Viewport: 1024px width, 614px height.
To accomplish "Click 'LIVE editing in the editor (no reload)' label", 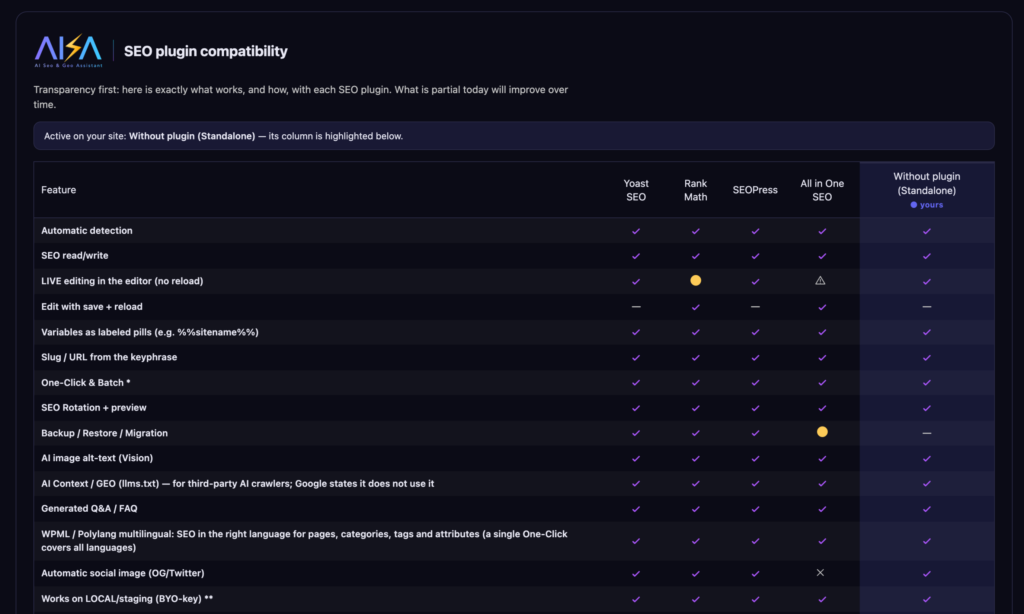I will (x=122, y=281).
